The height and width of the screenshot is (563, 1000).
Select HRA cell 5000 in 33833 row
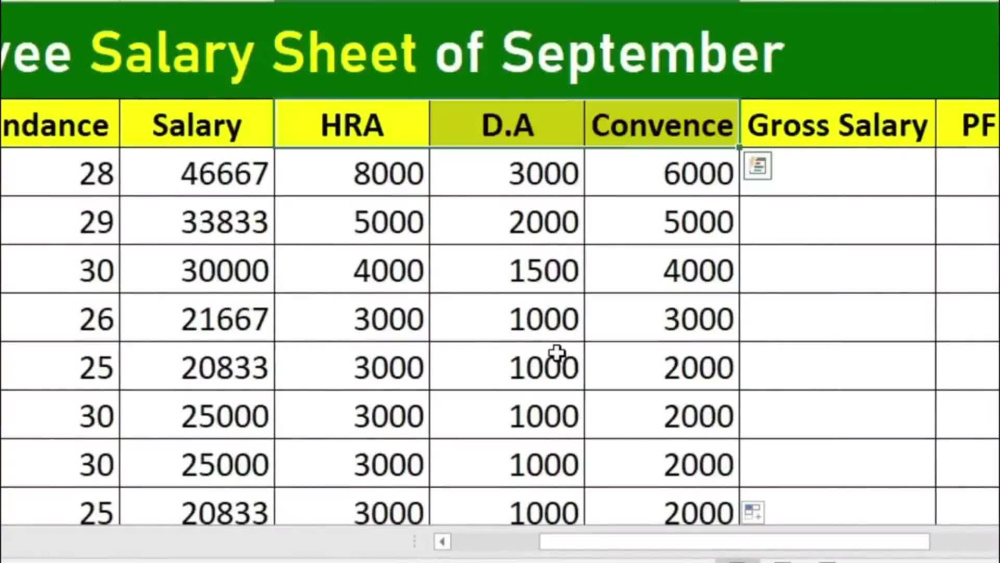pos(352,221)
